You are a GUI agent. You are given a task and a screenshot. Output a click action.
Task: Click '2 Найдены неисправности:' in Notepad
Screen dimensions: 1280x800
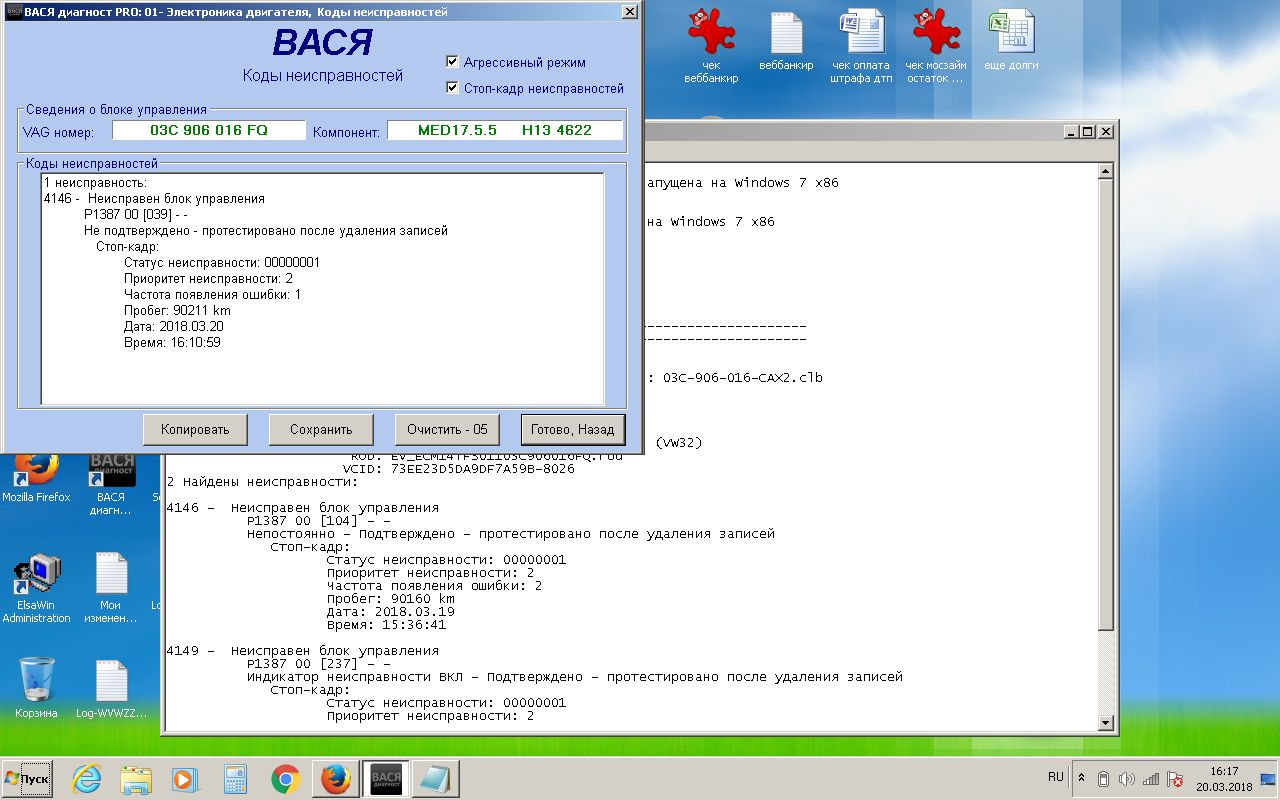click(262, 482)
